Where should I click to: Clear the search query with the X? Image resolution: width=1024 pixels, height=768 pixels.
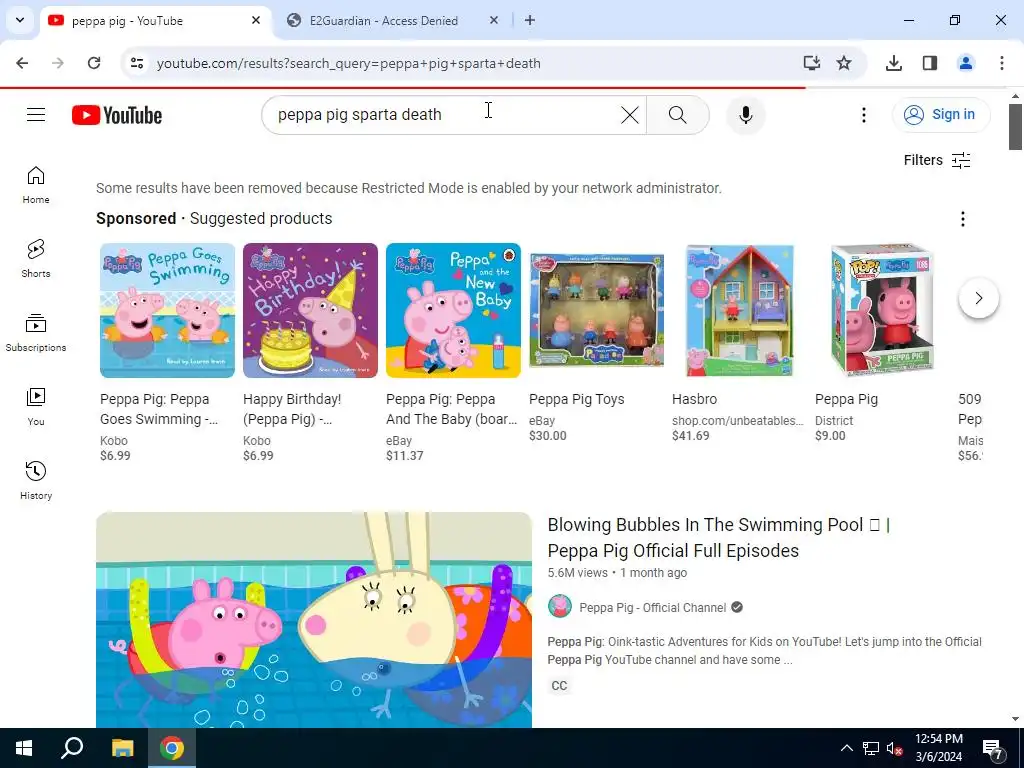630,115
